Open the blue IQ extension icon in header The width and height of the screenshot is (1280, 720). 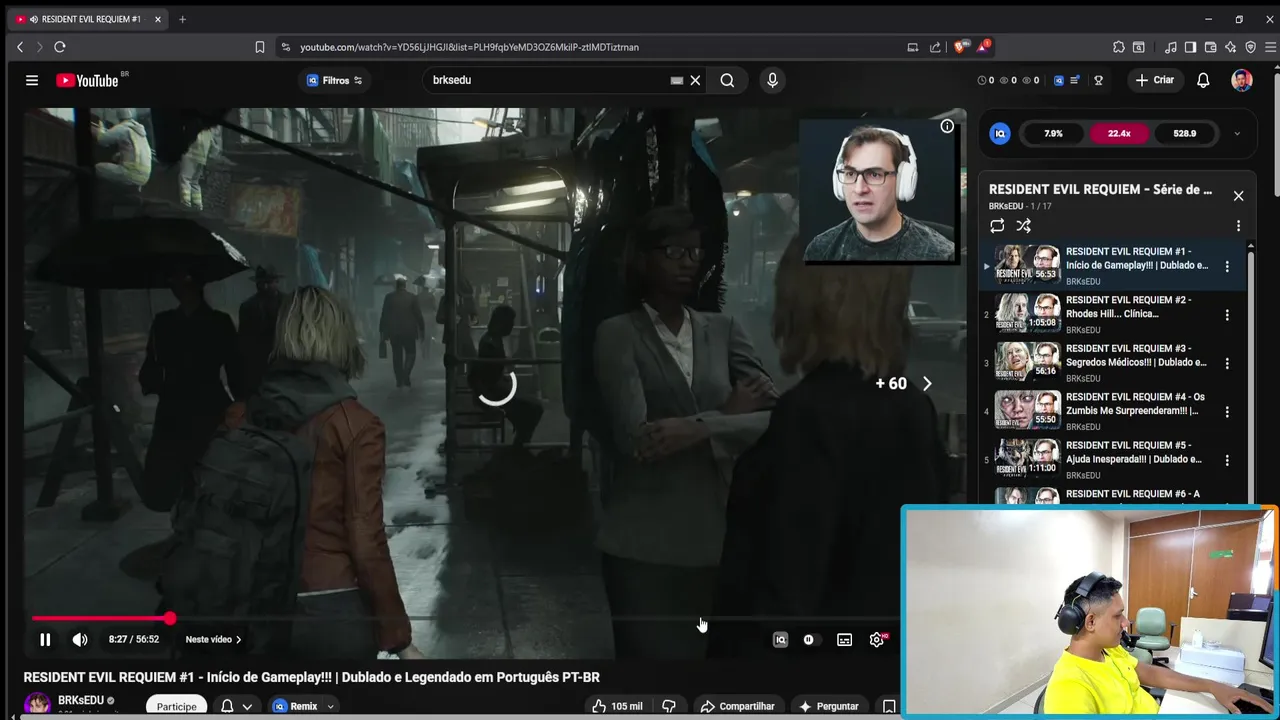(x=1059, y=80)
